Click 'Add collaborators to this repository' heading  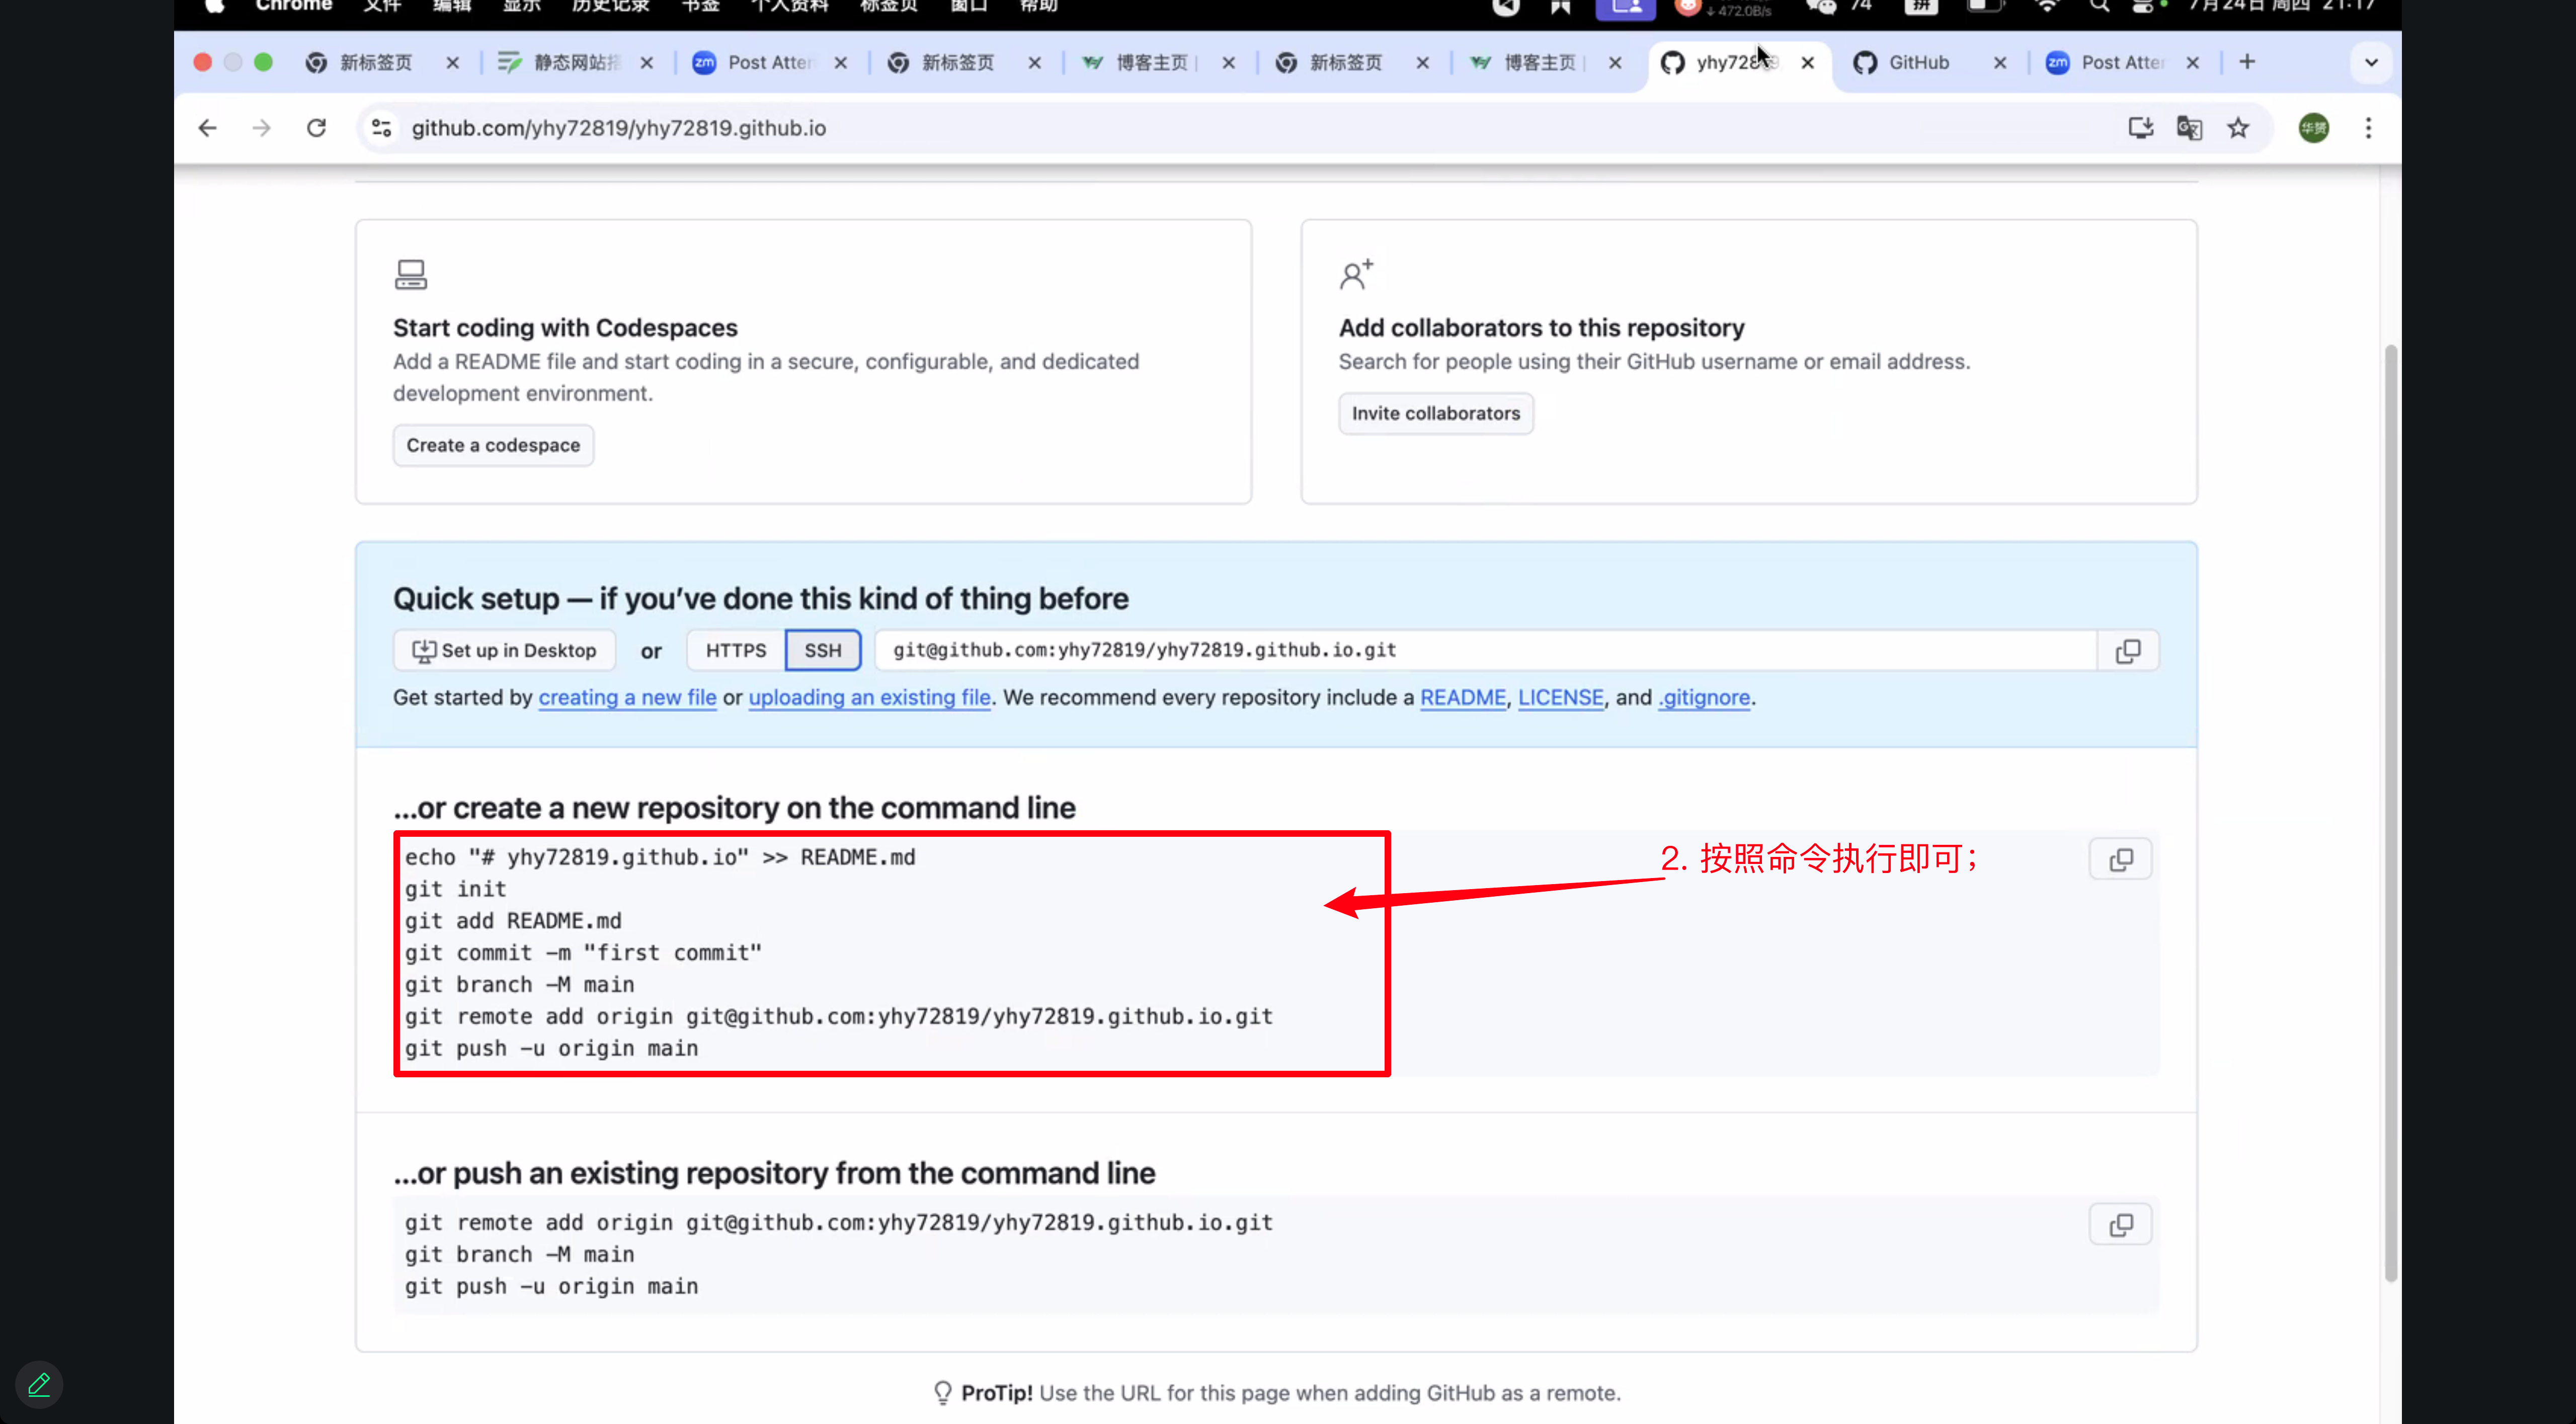pos(1542,328)
